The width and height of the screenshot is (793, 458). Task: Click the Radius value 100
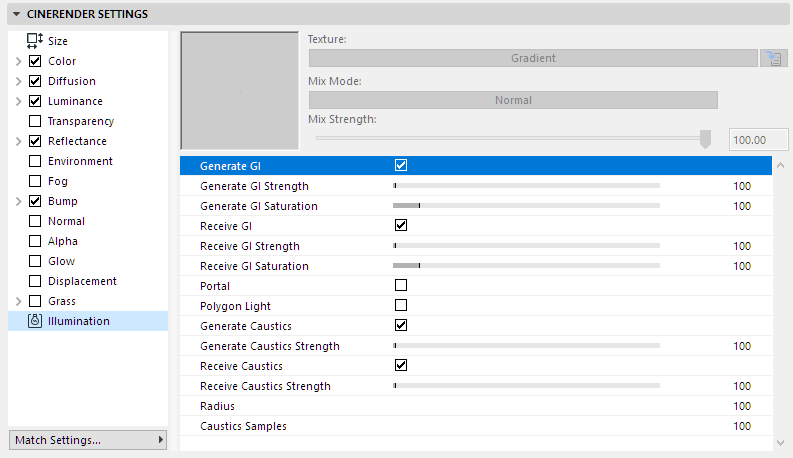coord(742,406)
